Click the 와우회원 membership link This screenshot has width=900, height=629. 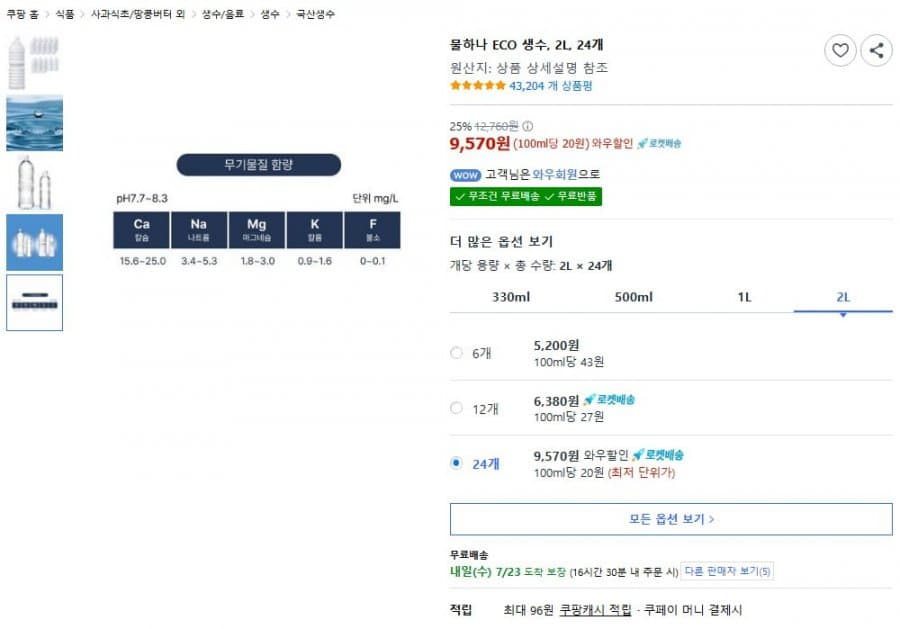point(554,174)
